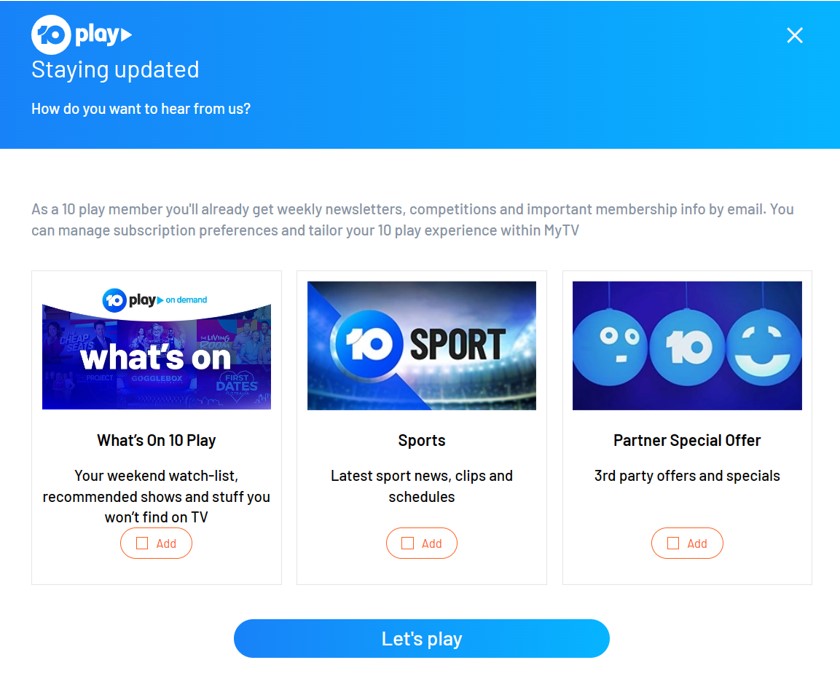The width and height of the screenshot is (840, 699).
Task: Select the What's On 10 Play heading
Action: (x=156, y=440)
